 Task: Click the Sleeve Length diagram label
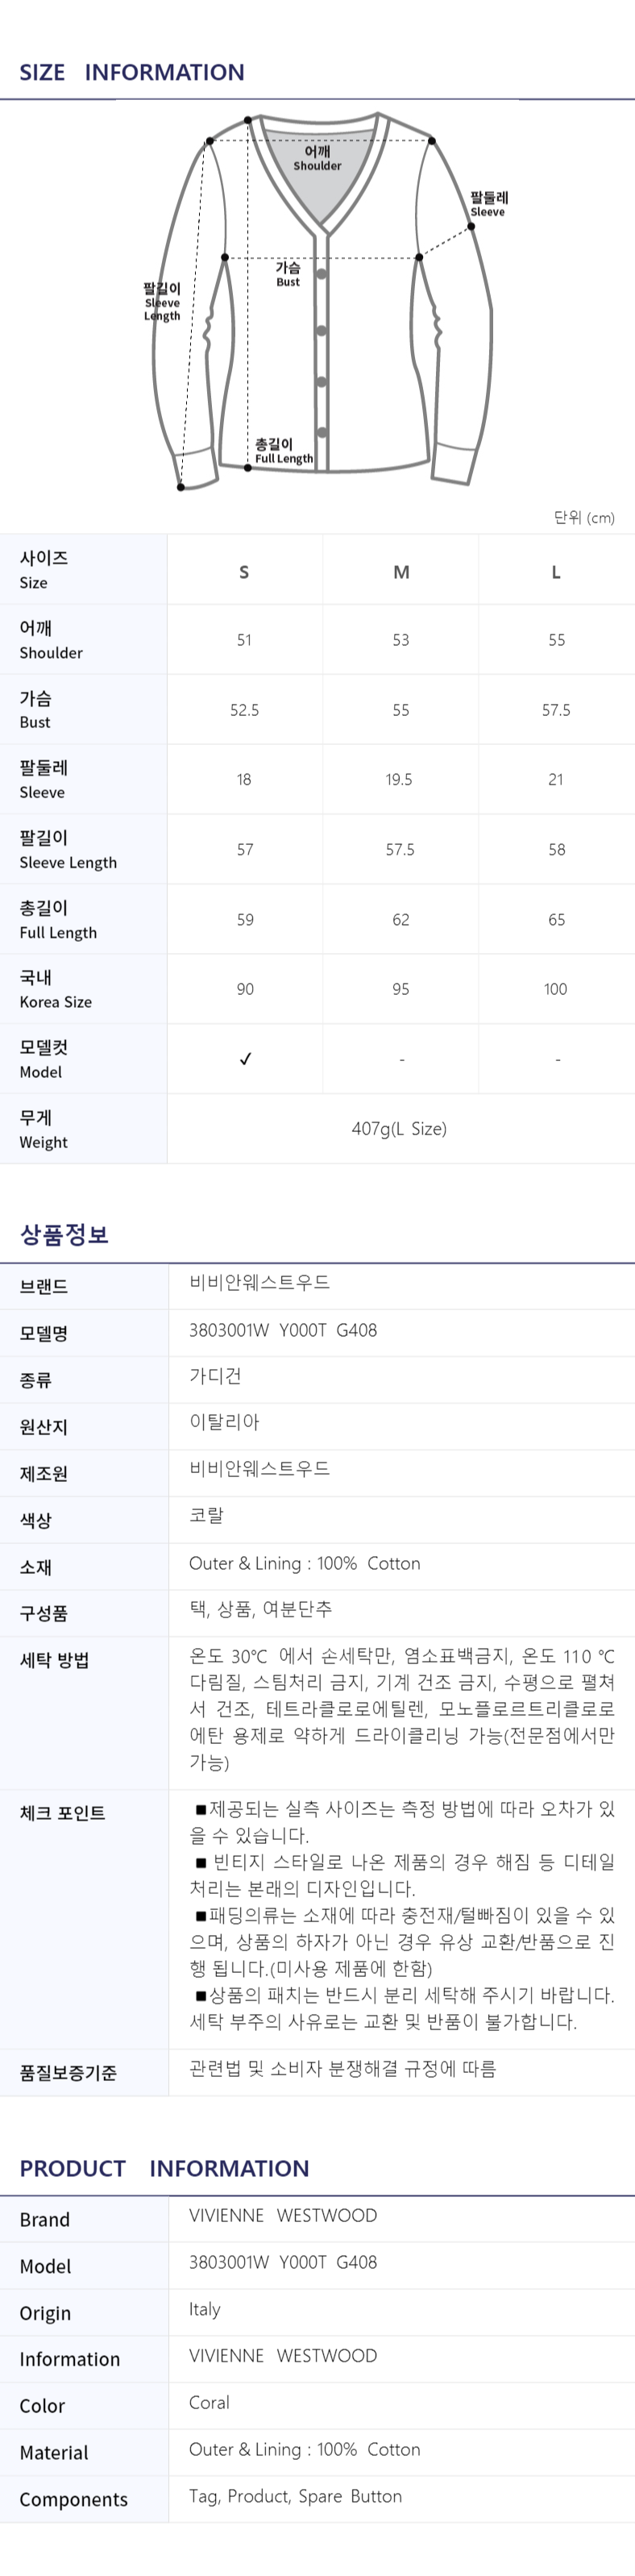click(x=162, y=302)
